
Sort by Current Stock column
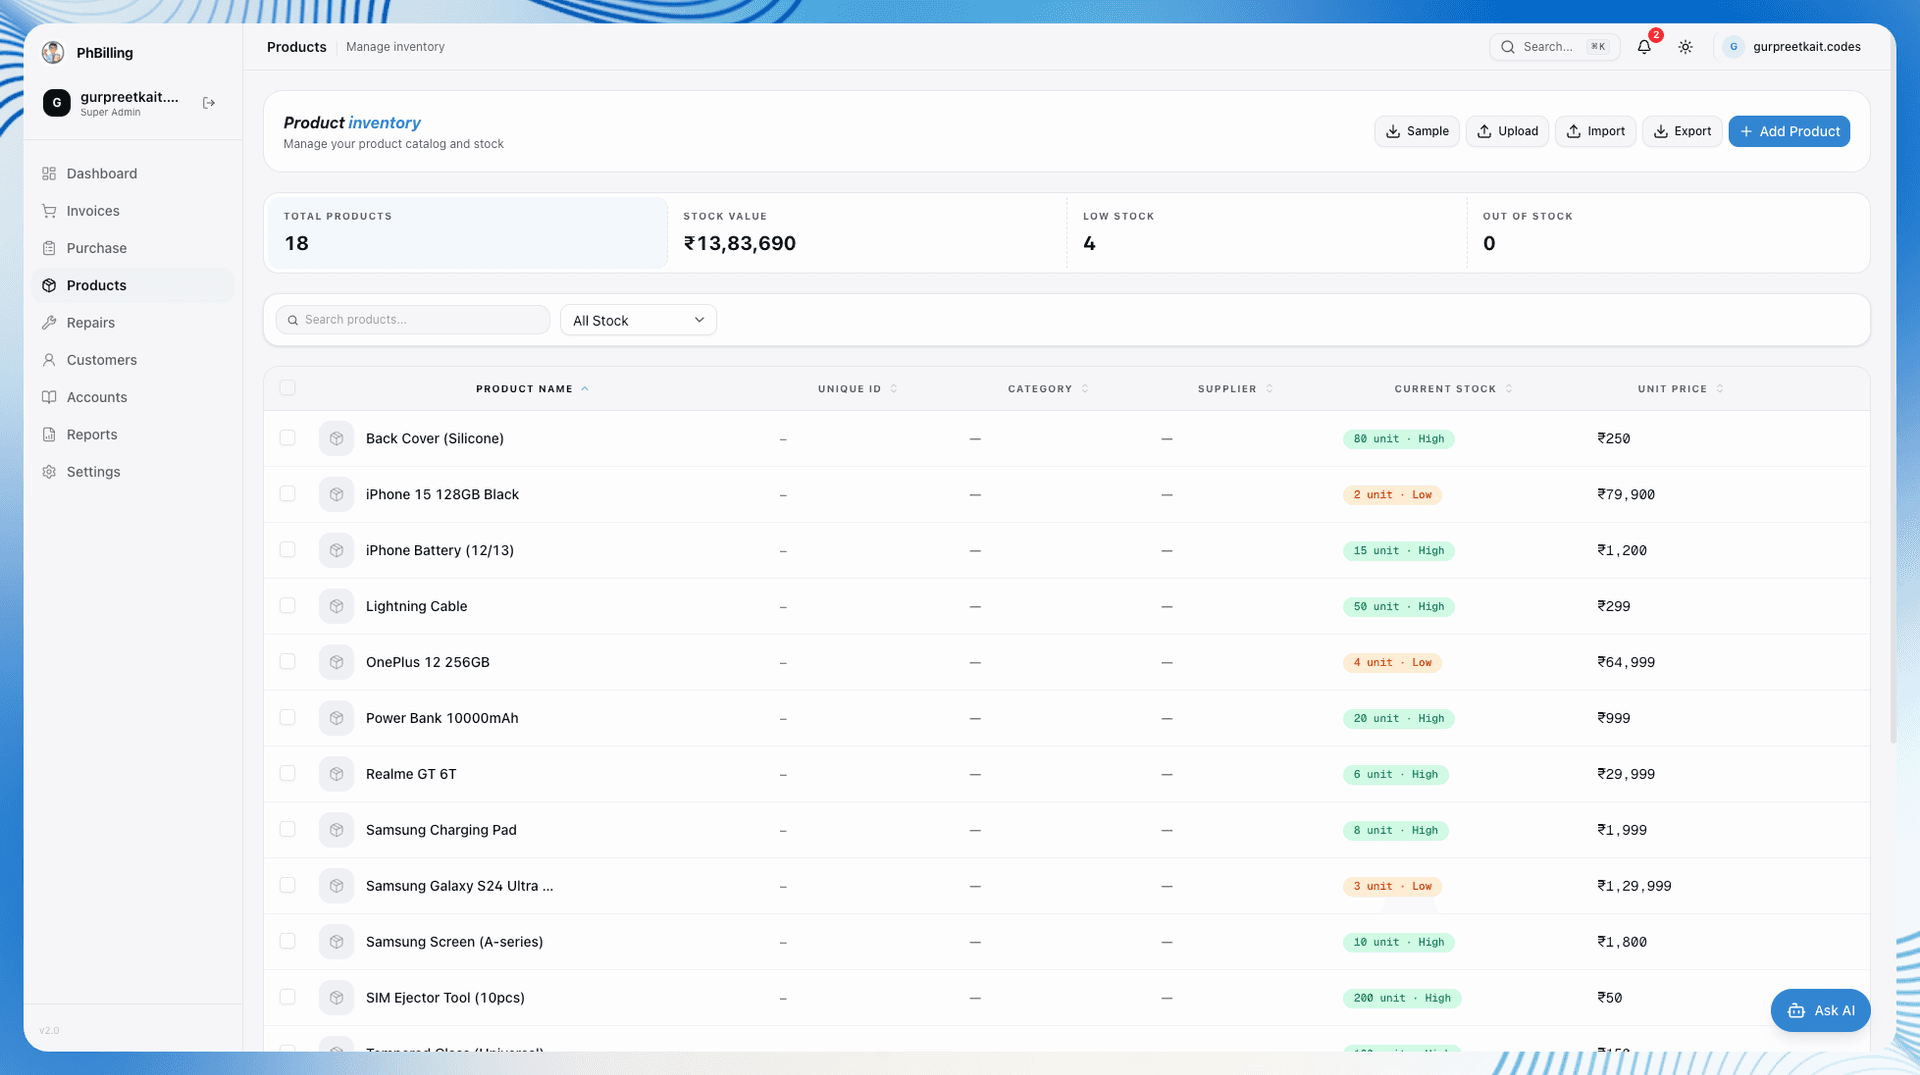coord(1453,389)
